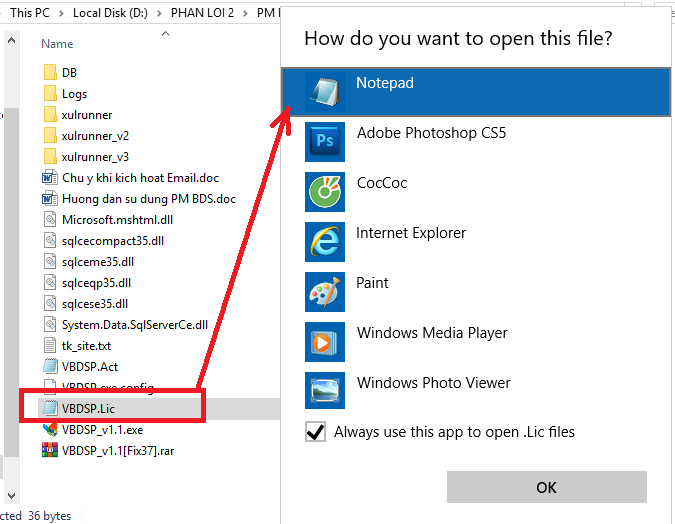Image resolution: width=675 pixels, height=524 pixels.
Task: Click the VBDSP_v1.1[Fix37].rar archive icon
Action: pyautogui.click(x=50, y=450)
